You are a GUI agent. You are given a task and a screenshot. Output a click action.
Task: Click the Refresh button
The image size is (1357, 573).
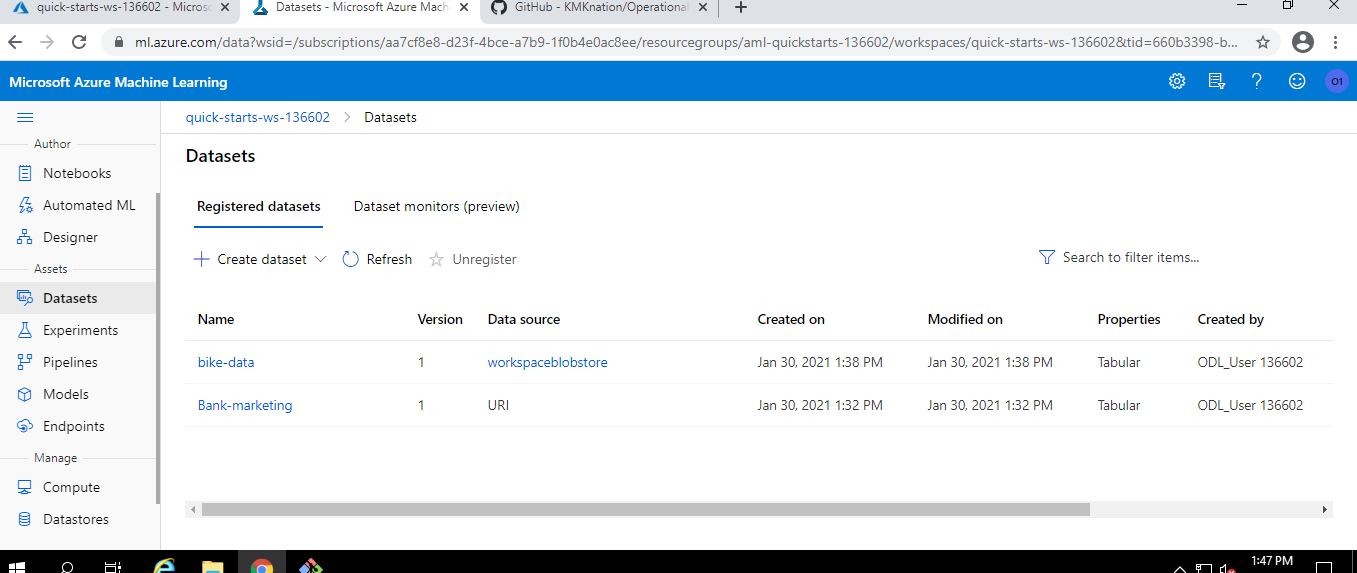[x=377, y=259]
